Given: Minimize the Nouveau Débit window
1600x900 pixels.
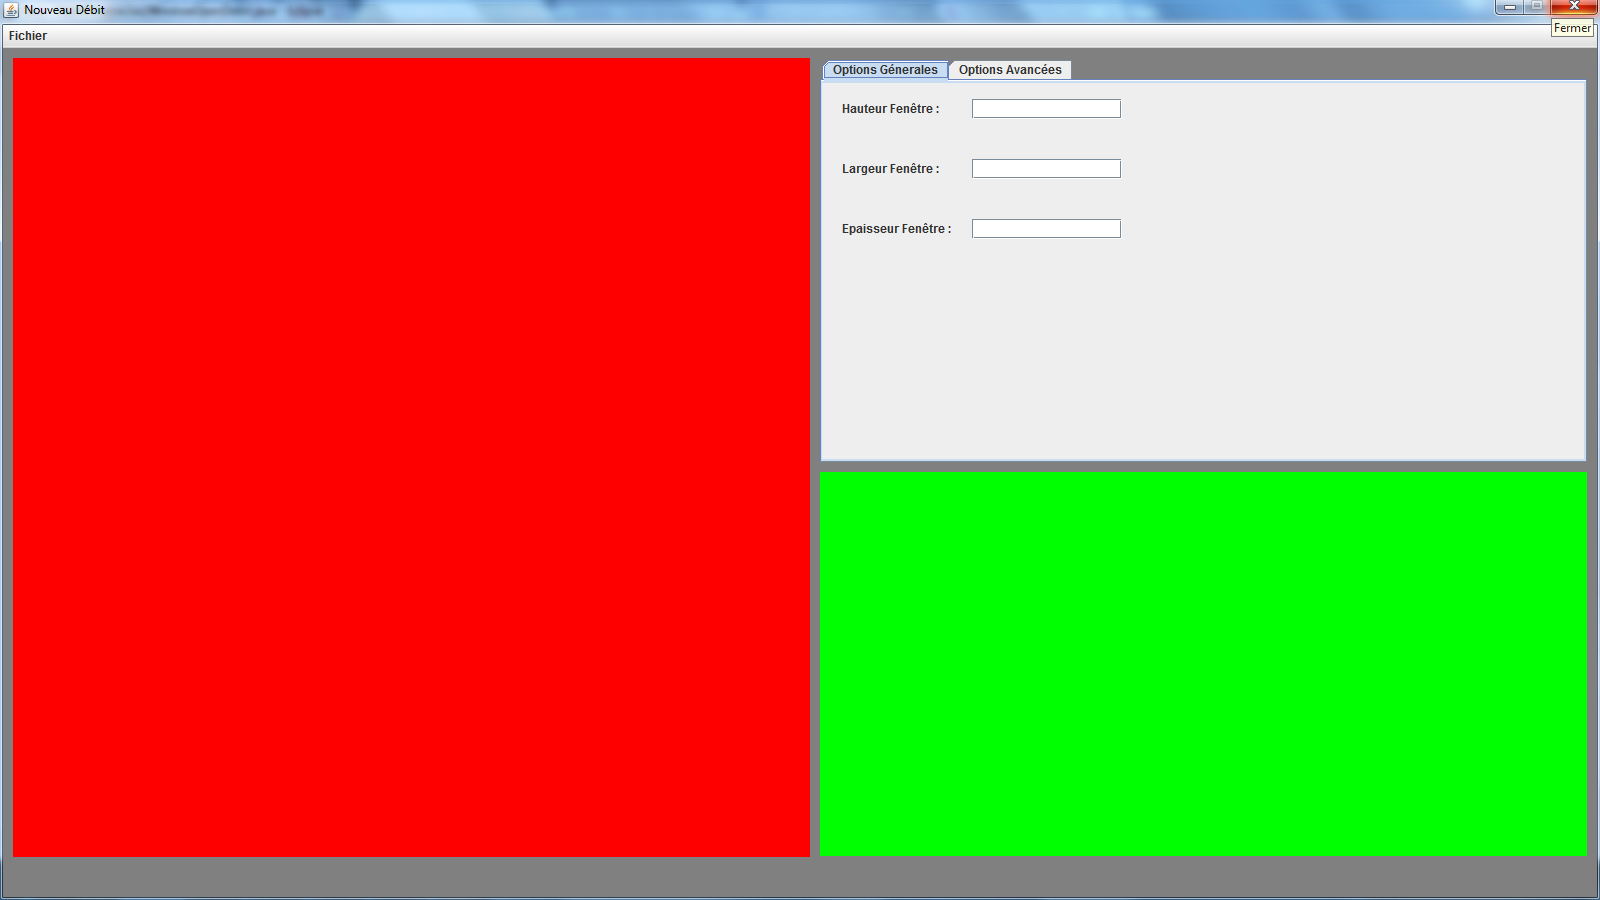Looking at the screenshot, I should click(1510, 7).
